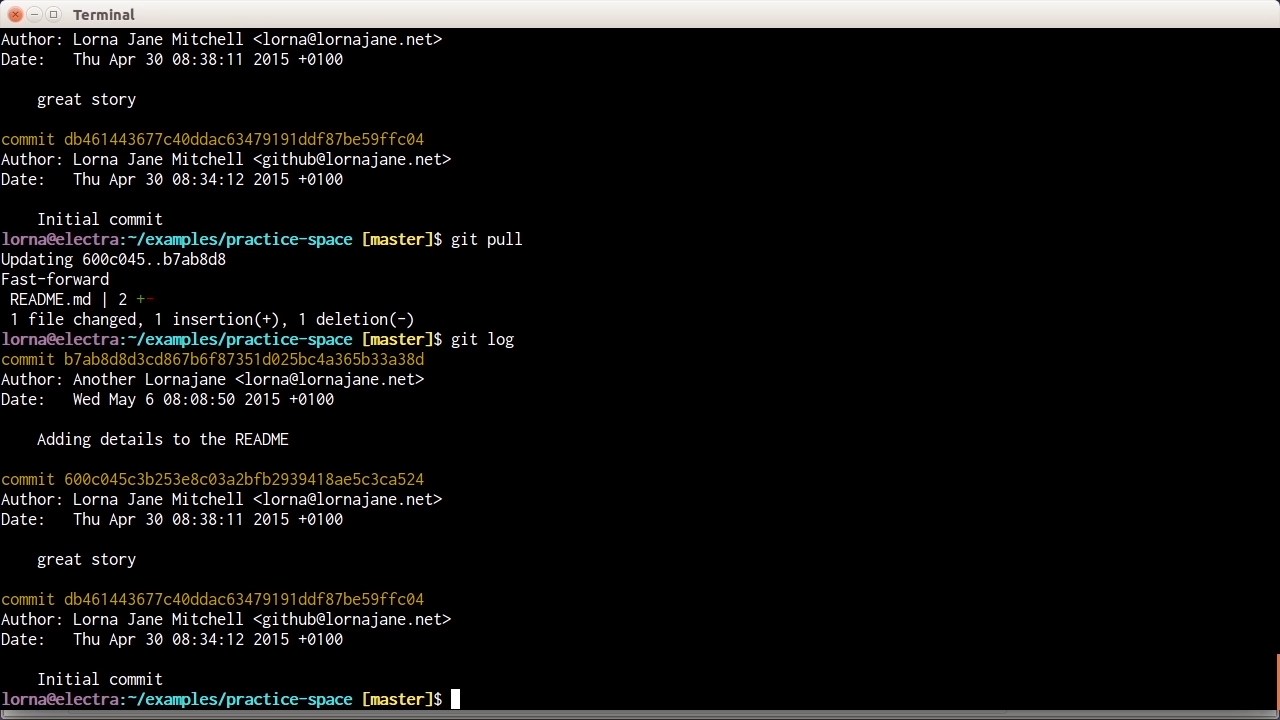Click commit hash b7ab8d8d3cd867b6f87351d025bc4a365b33a38d

click(x=244, y=359)
